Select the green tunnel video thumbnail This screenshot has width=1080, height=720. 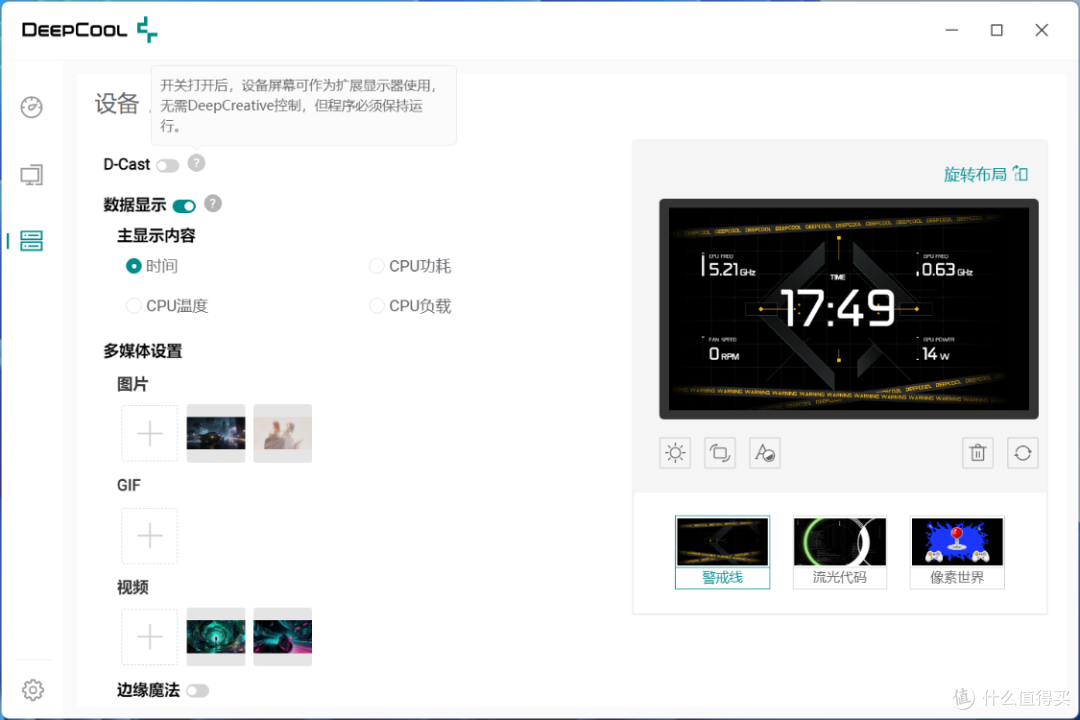(216, 637)
